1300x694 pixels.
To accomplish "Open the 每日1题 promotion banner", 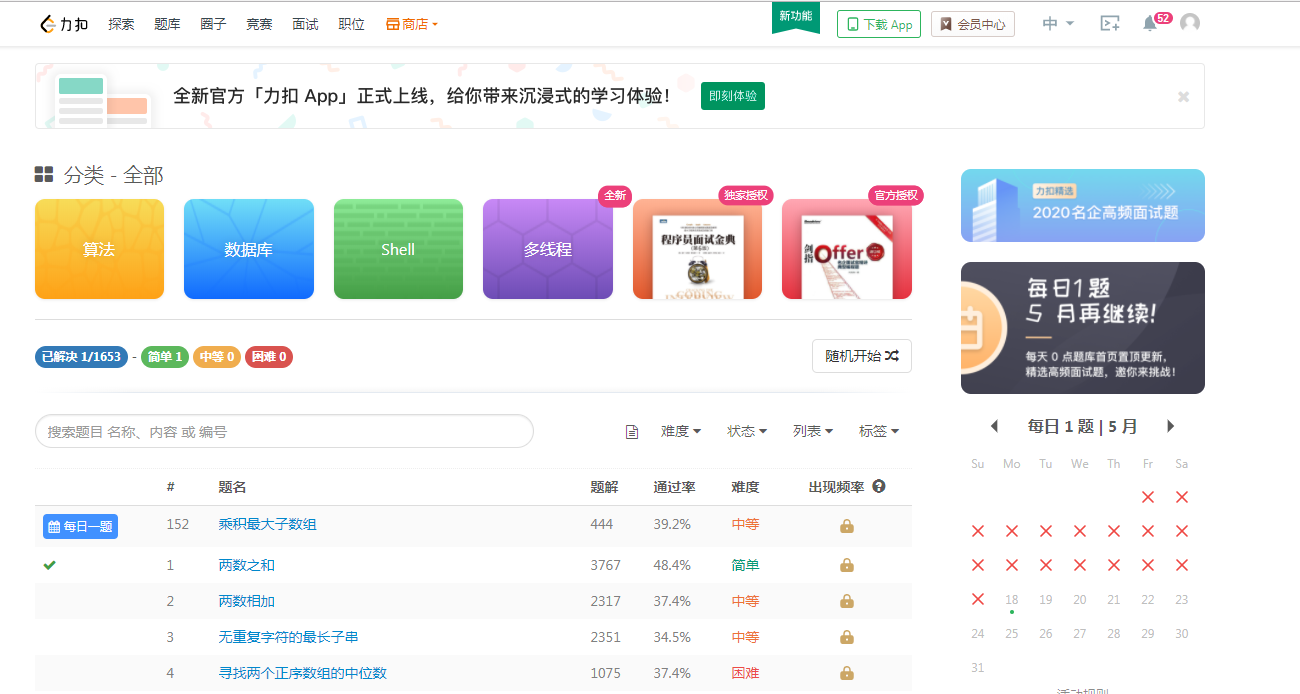I will pos(1083,328).
